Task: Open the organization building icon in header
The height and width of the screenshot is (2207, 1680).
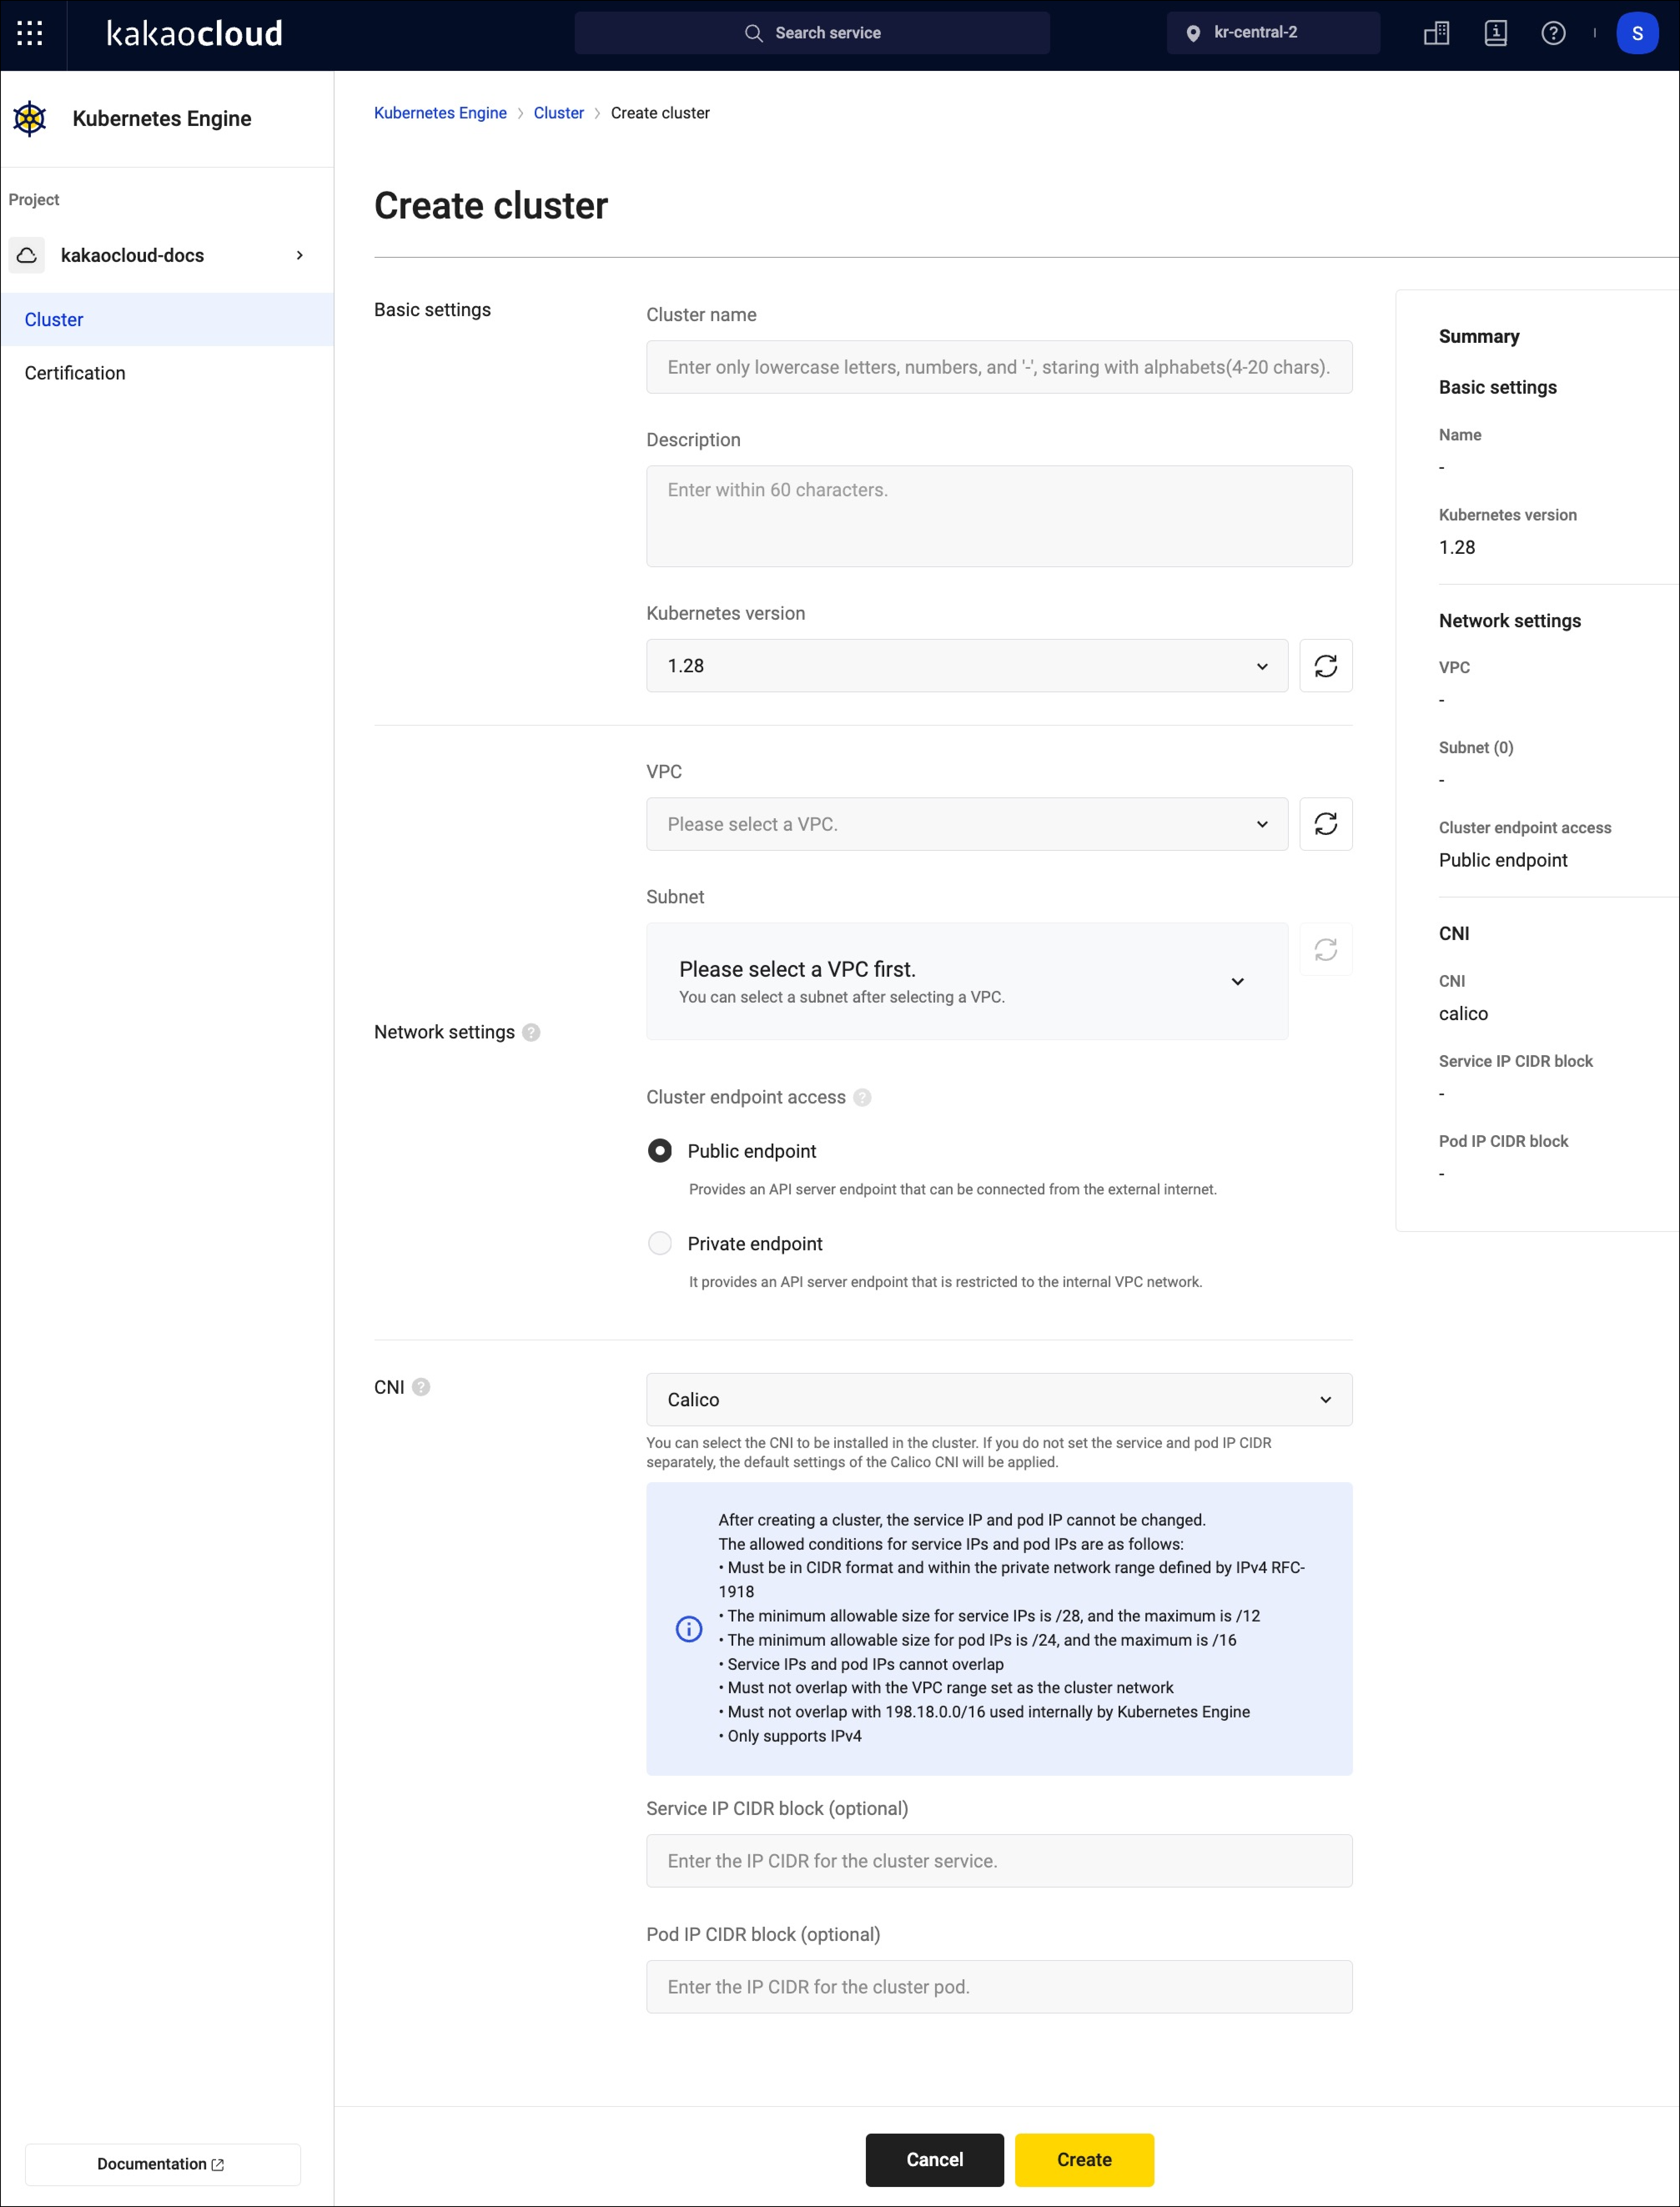Action: pos(1436,33)
